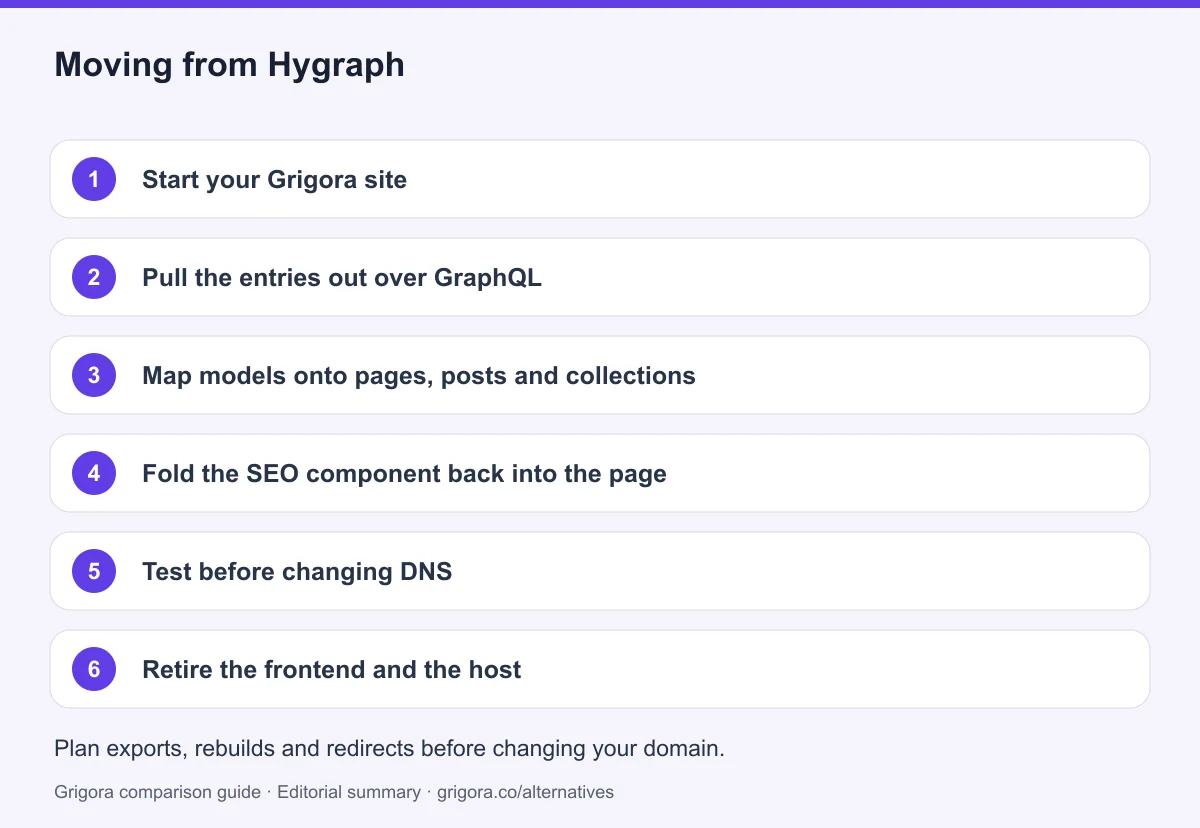
Task: Select 'Fold the SEO component back into the page'
Action: [600, 473]
